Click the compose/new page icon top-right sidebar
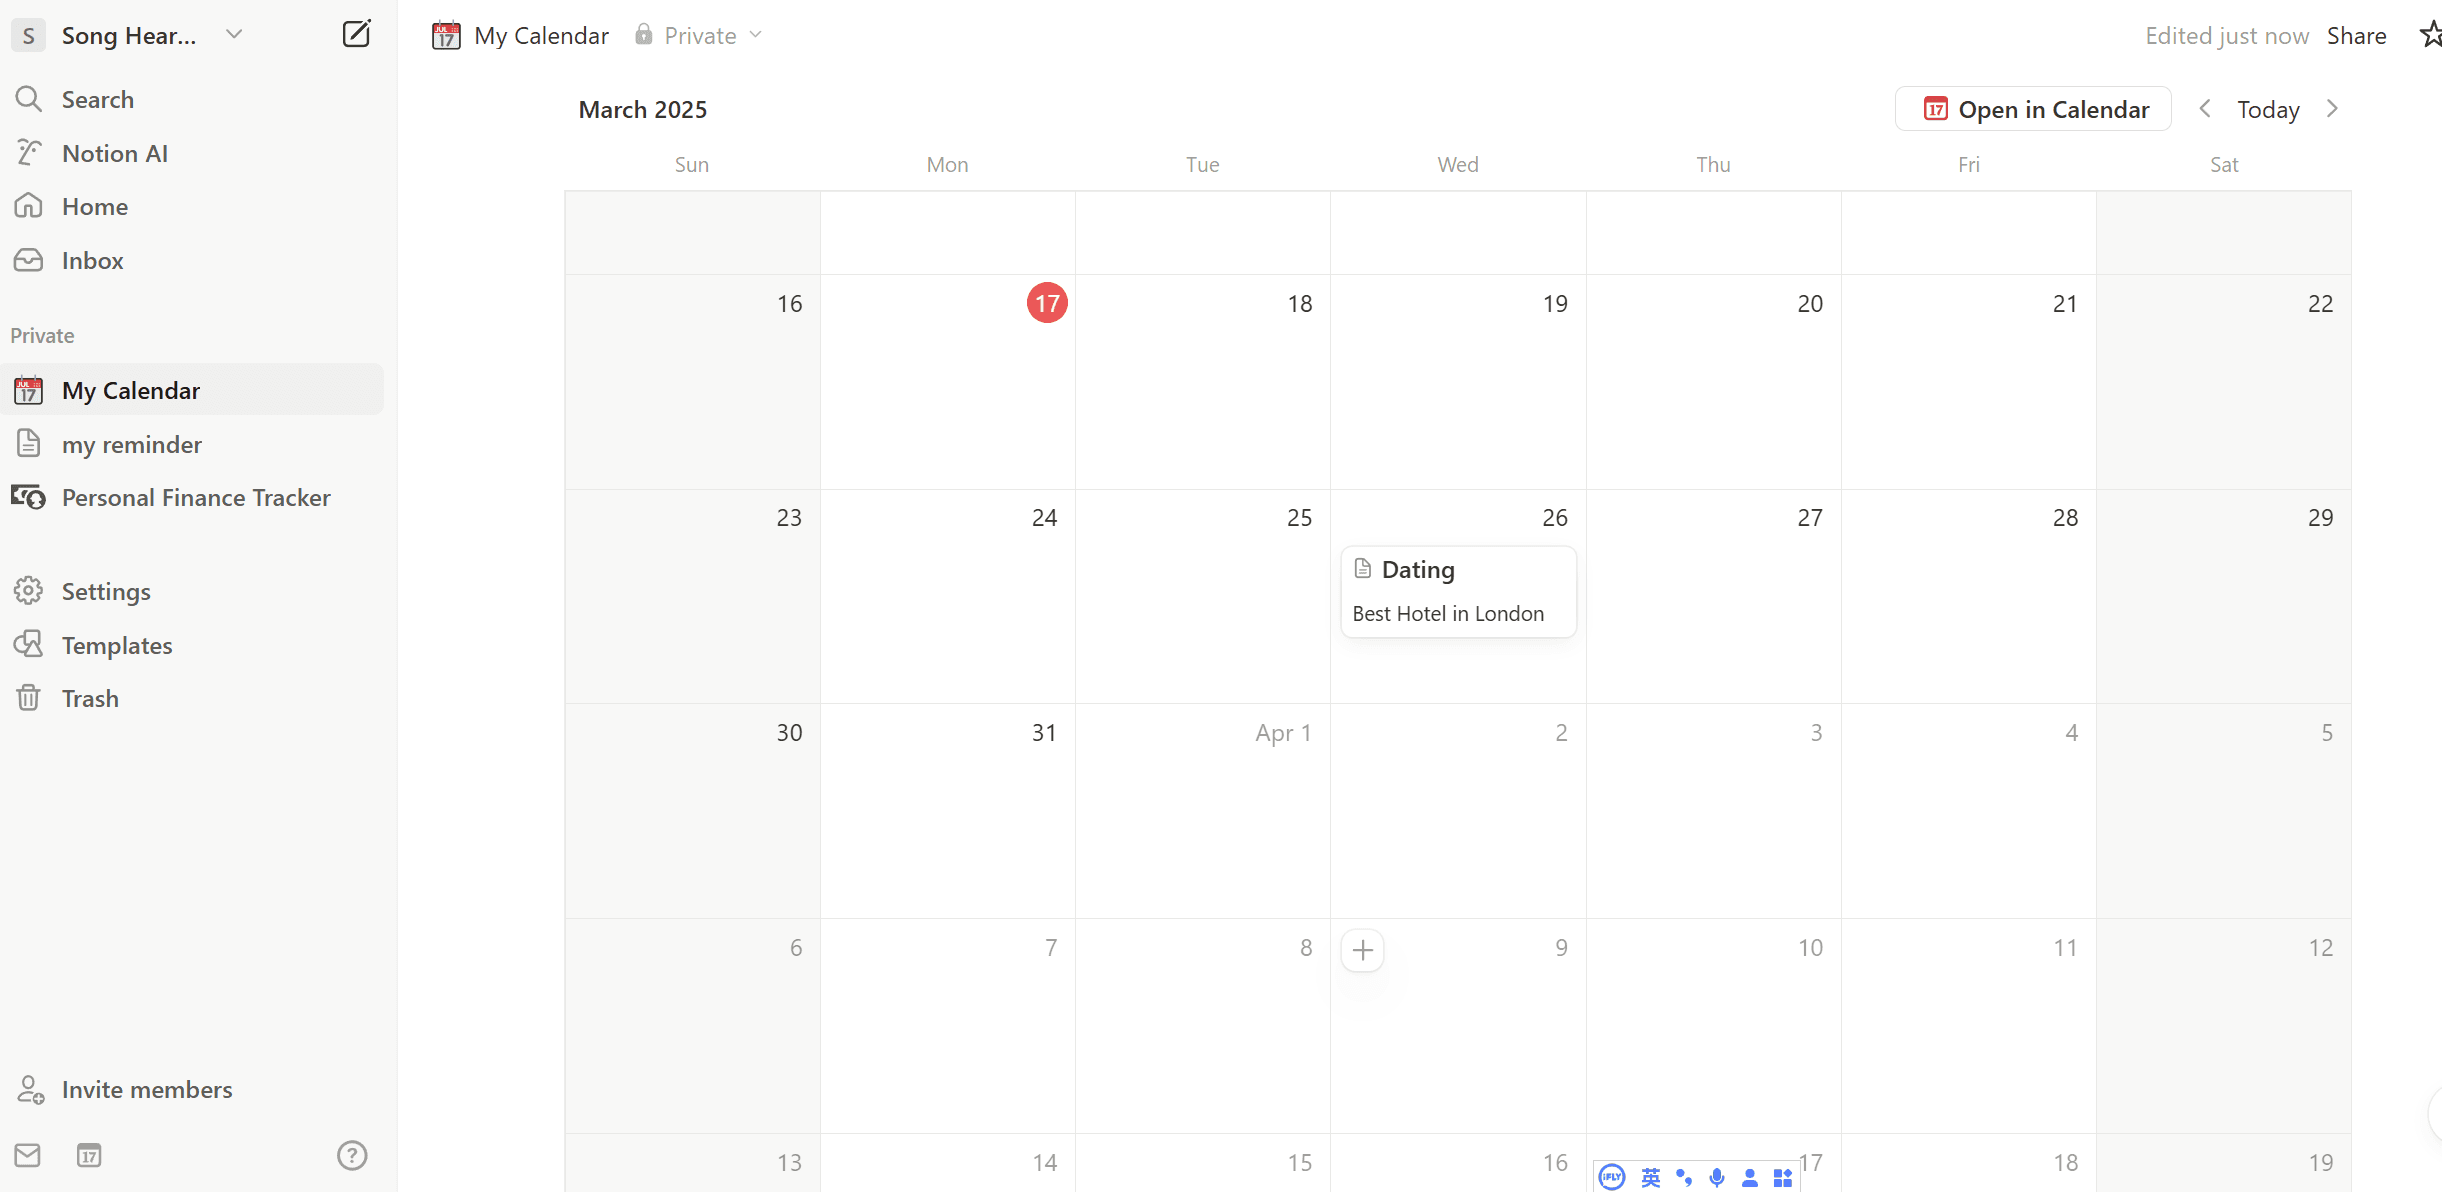This screenshot has width=2442, height=1192. [x=355, y=34]
